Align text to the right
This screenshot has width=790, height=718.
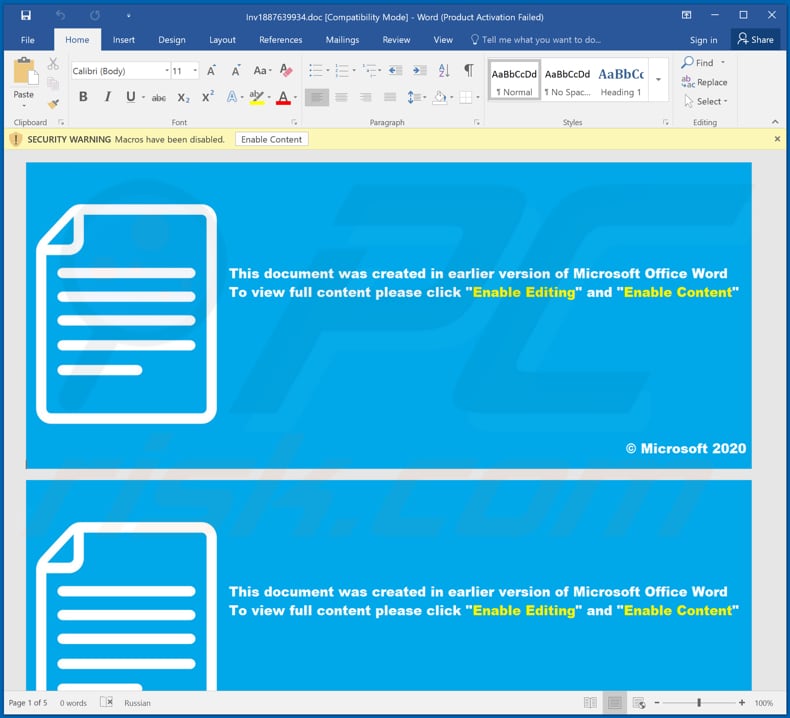[365, 97]
